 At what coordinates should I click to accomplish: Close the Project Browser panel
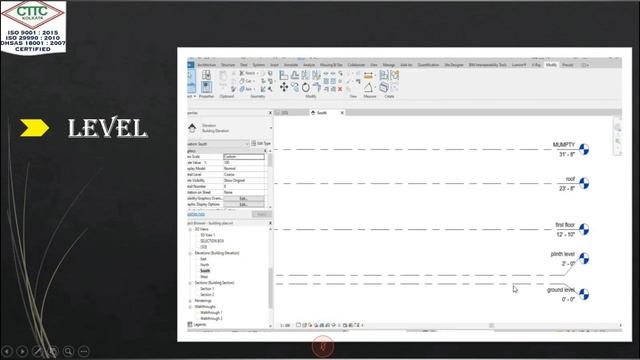[270, 223]
